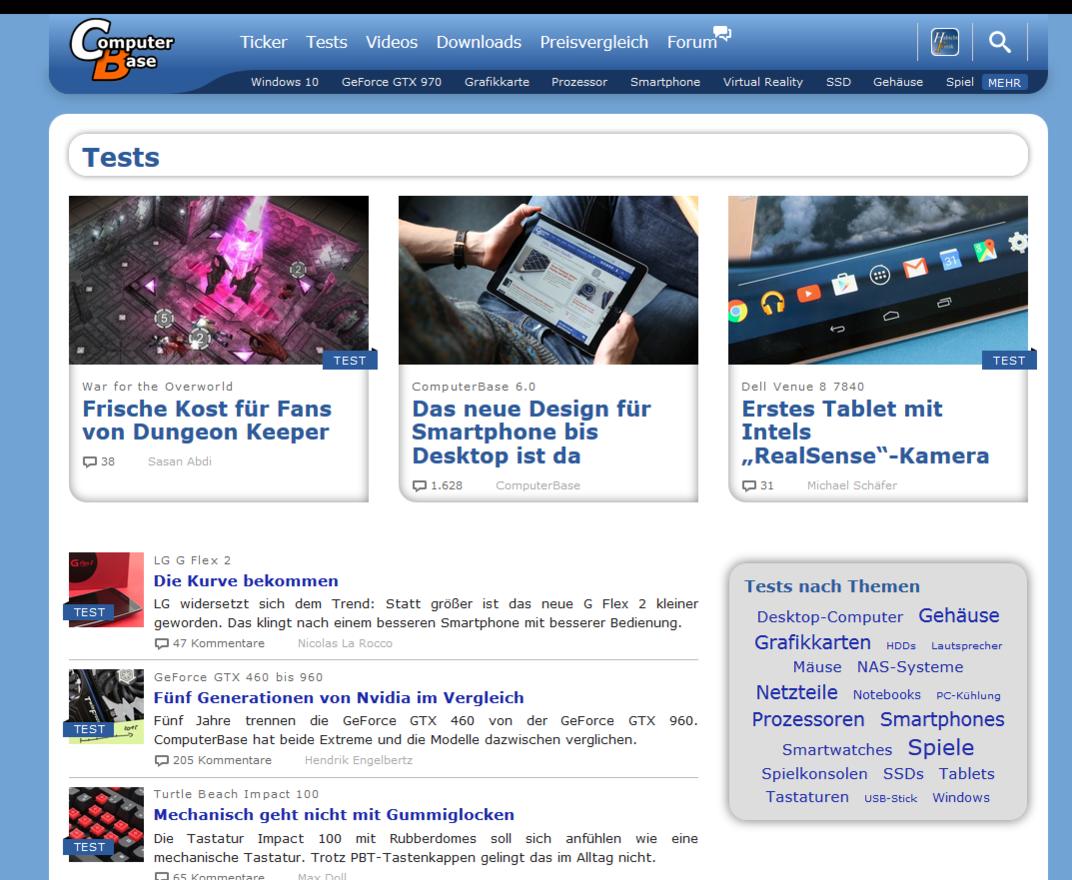Select the Smartphones tag
This screenshot has width=1072, height=880.
(x=942, y=720)
